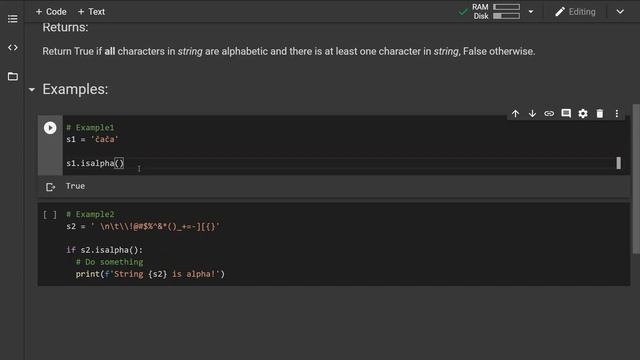Screen dimensions: 640x360
Task: Collapse the header with the chevron
Action: click(620, 12)
